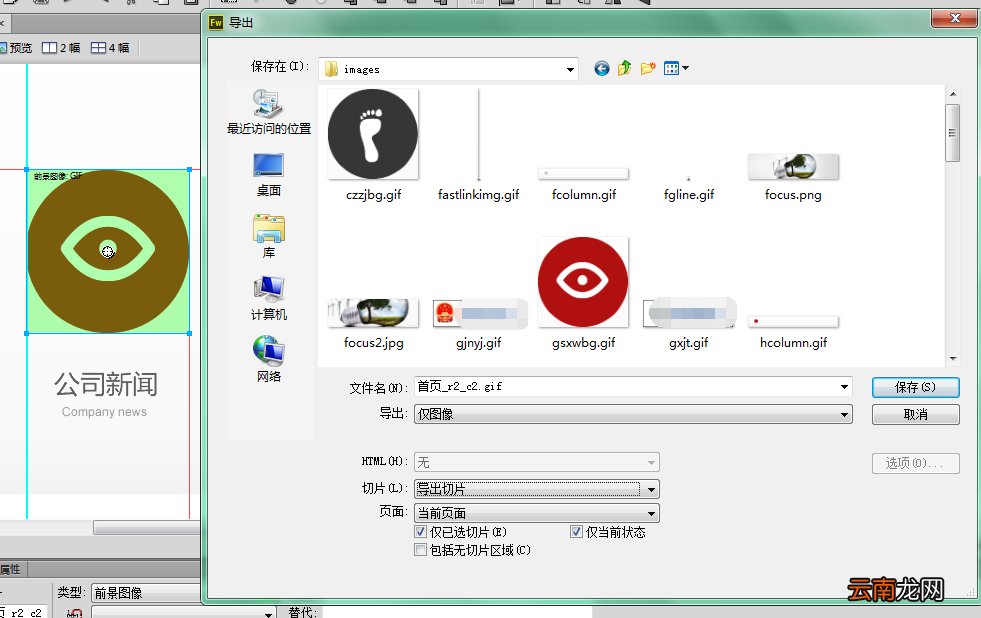Select the hcolumn.gif file
This screenshot has width=981, height=618.
(x=793, y=332)
